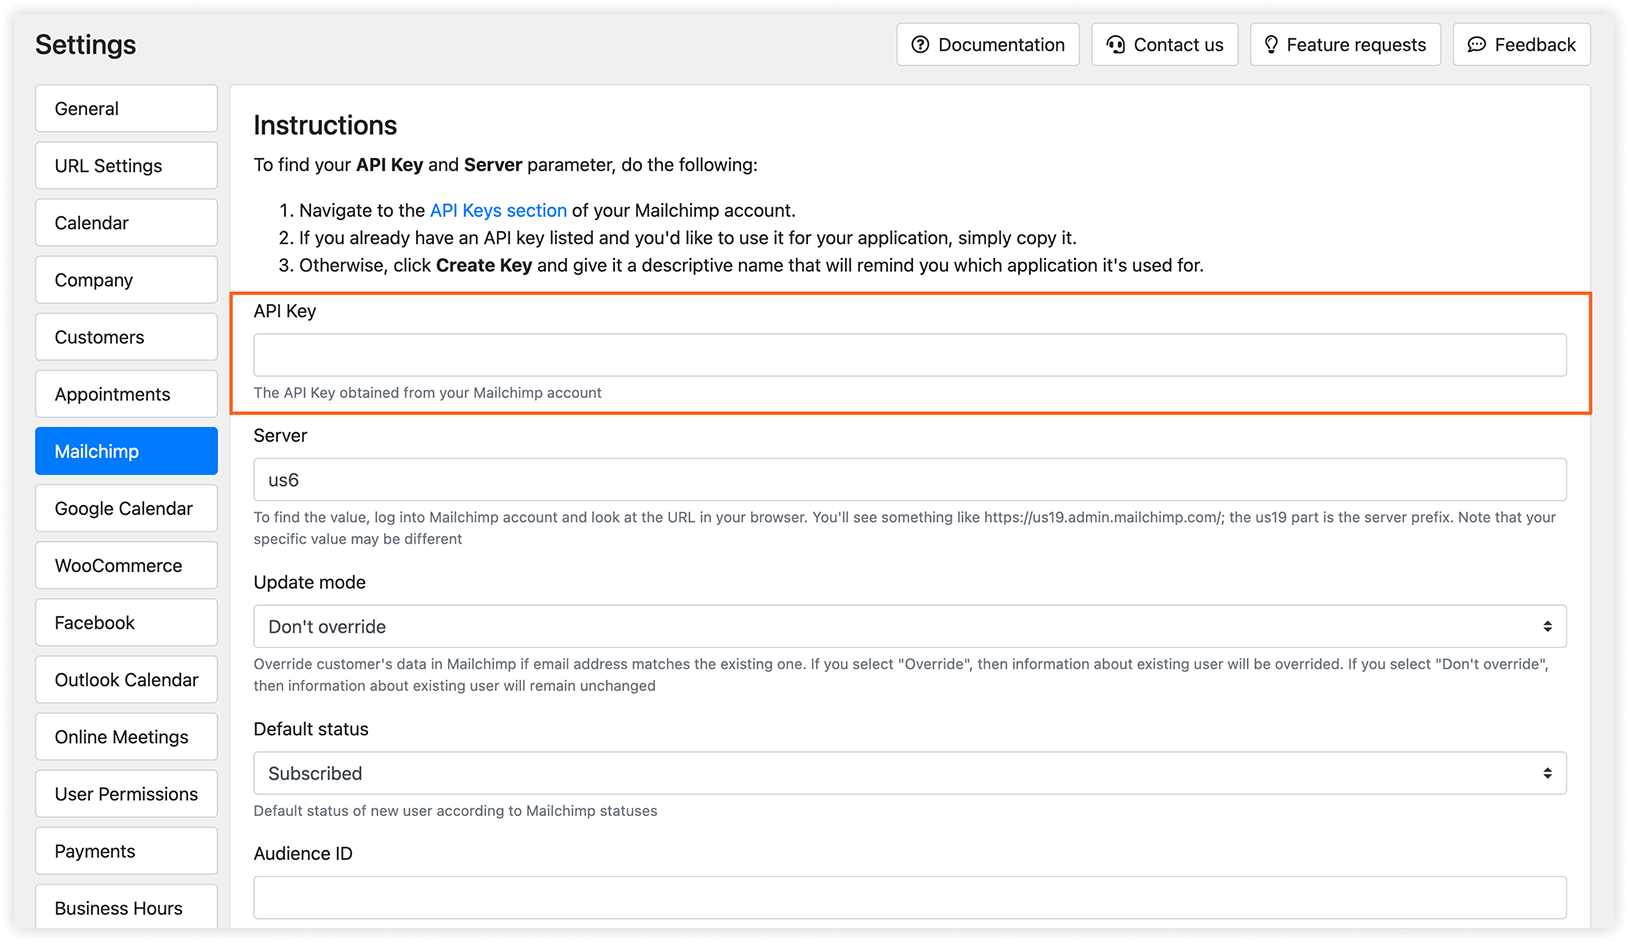This screenshot has width=1628, height=942.
Task: Open the URL Settings tab
Action: click(x=126, y=166)
